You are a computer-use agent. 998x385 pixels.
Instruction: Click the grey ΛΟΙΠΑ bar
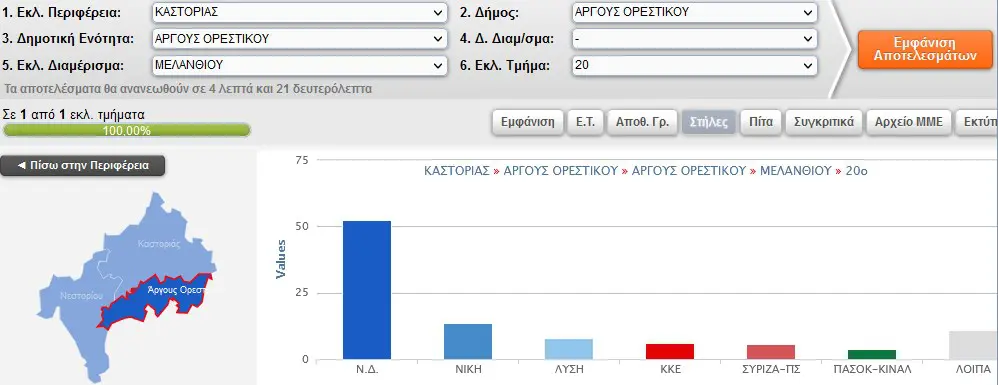pos(973,346)
